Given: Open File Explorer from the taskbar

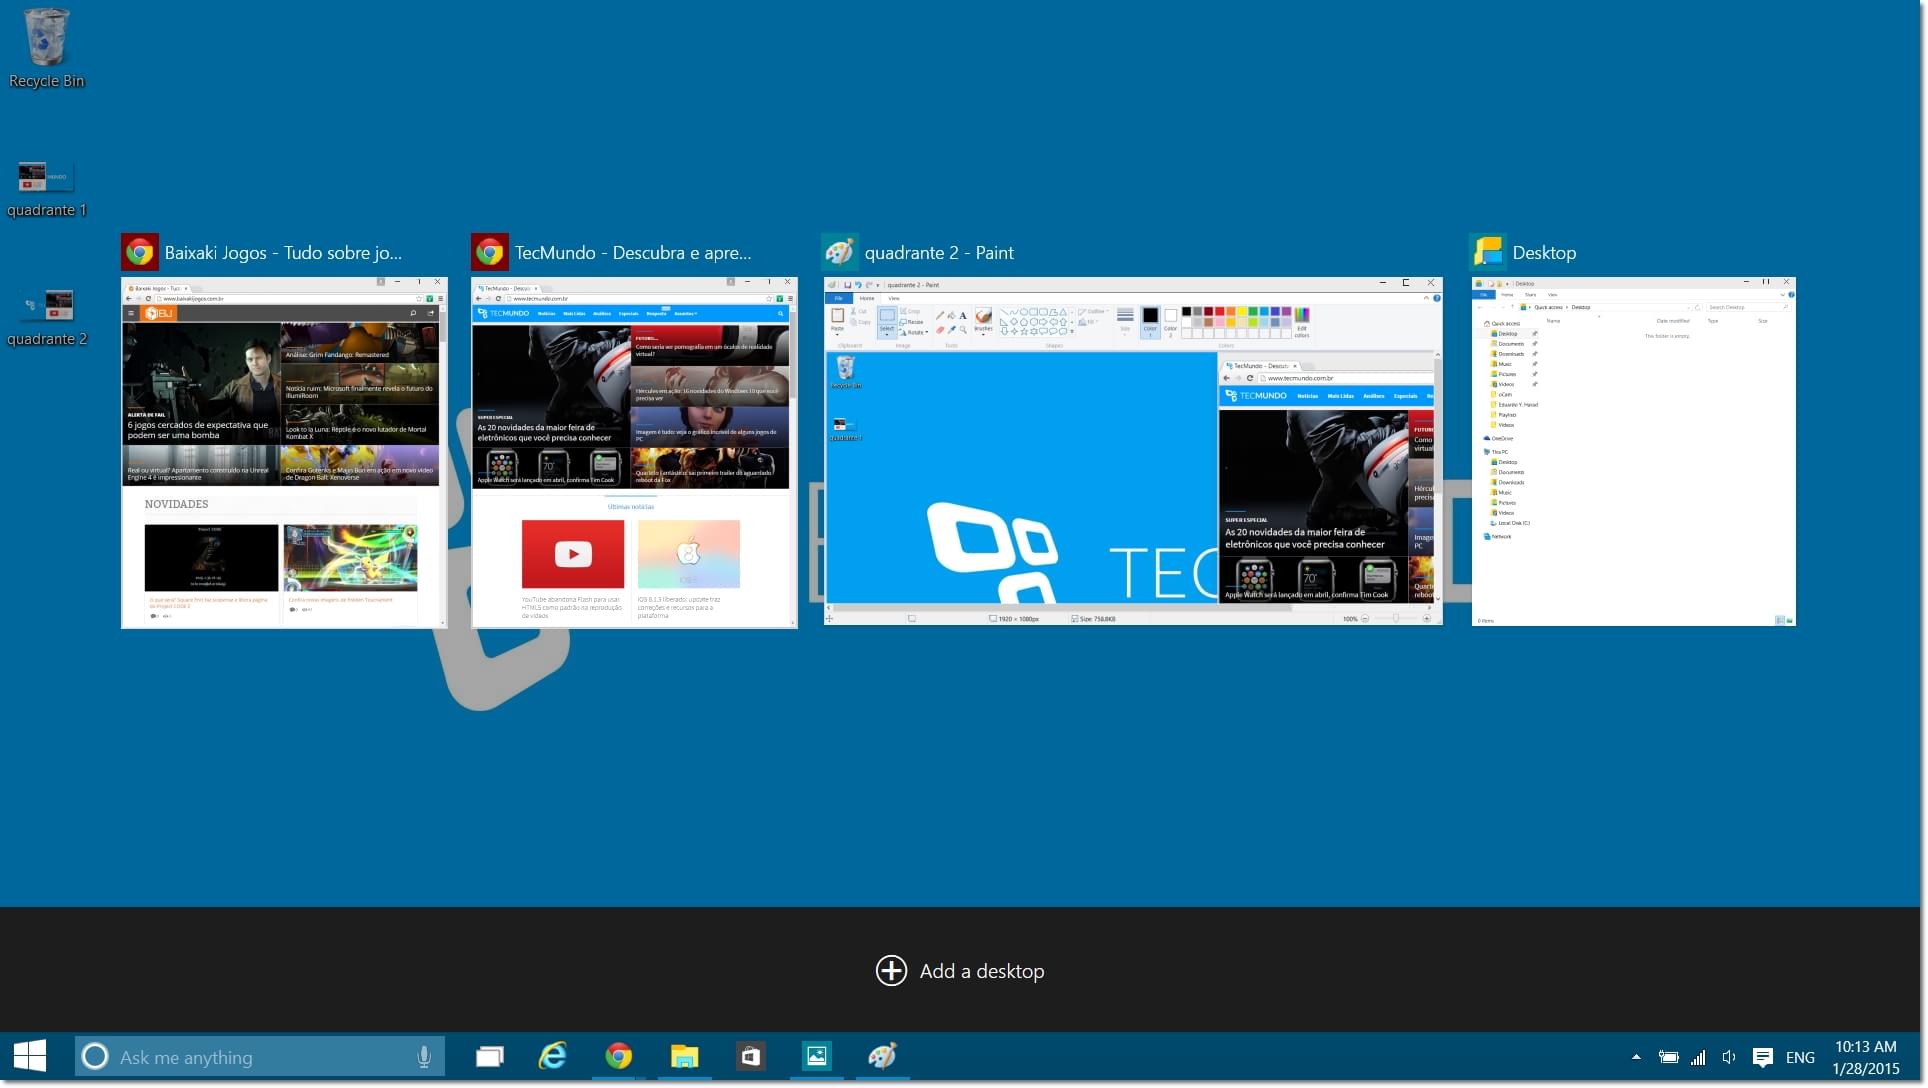Looking at the screenshot, I should coord(684,1057).
